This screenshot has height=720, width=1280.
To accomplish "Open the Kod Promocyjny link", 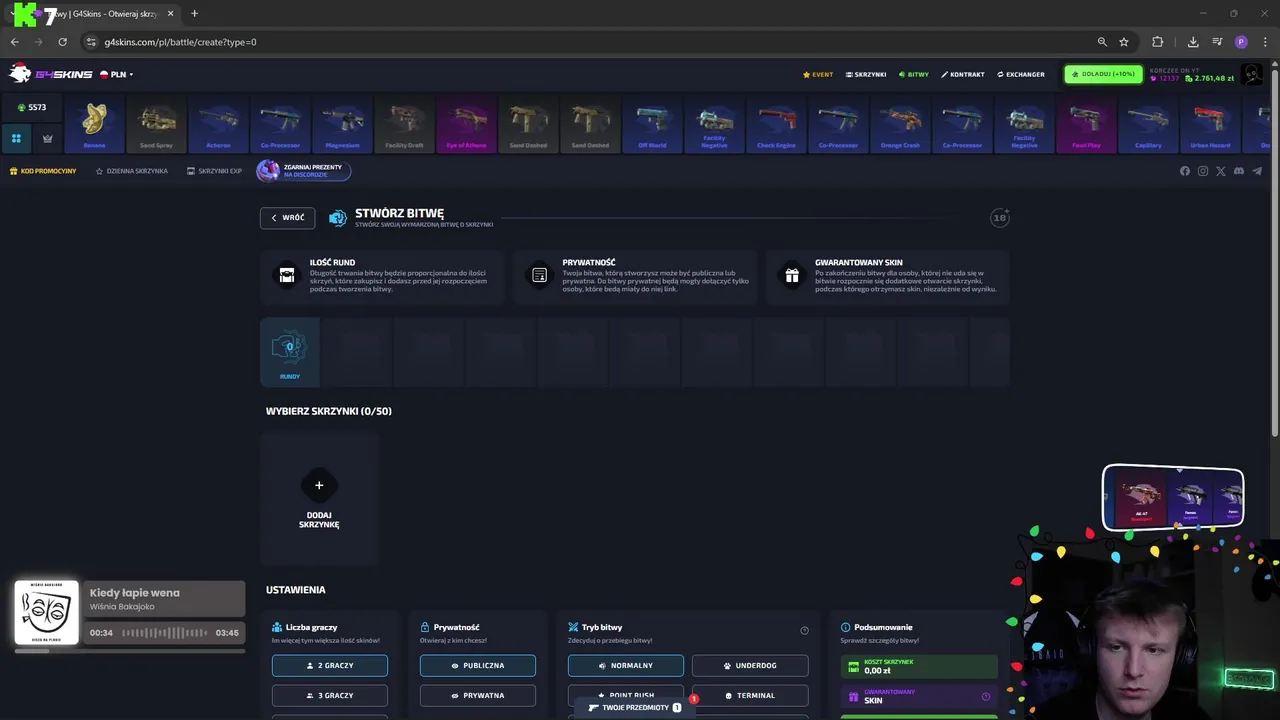I will (x=43, y=171).
